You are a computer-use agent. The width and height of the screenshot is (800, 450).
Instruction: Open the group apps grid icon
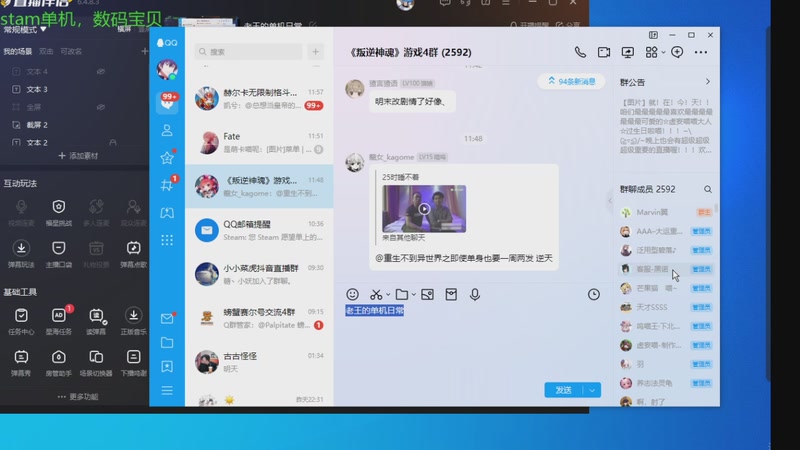click(x=651, y=52)
